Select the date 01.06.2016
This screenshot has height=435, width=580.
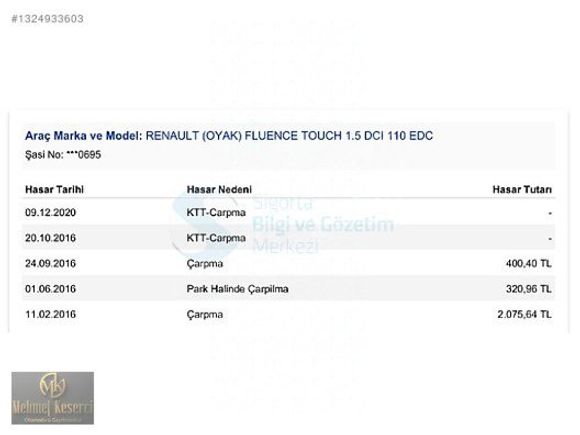click(50, 289)
